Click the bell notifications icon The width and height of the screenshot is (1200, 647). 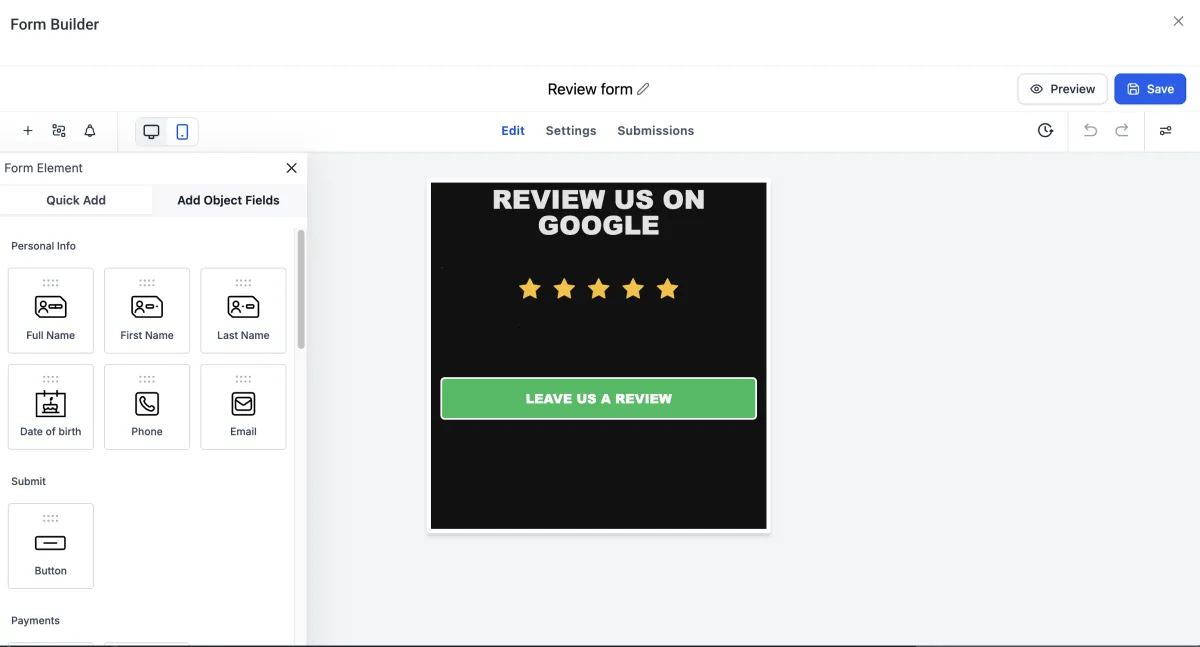pos(90,131)
